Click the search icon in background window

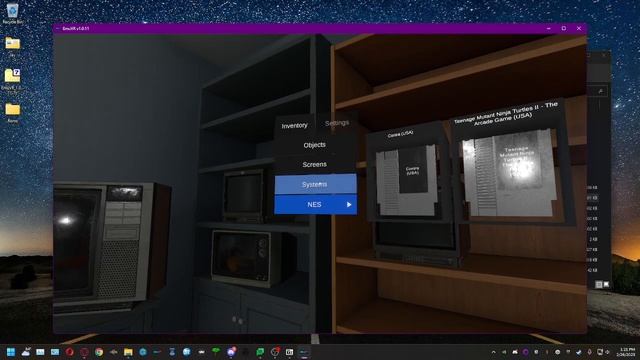pos(600,91)
